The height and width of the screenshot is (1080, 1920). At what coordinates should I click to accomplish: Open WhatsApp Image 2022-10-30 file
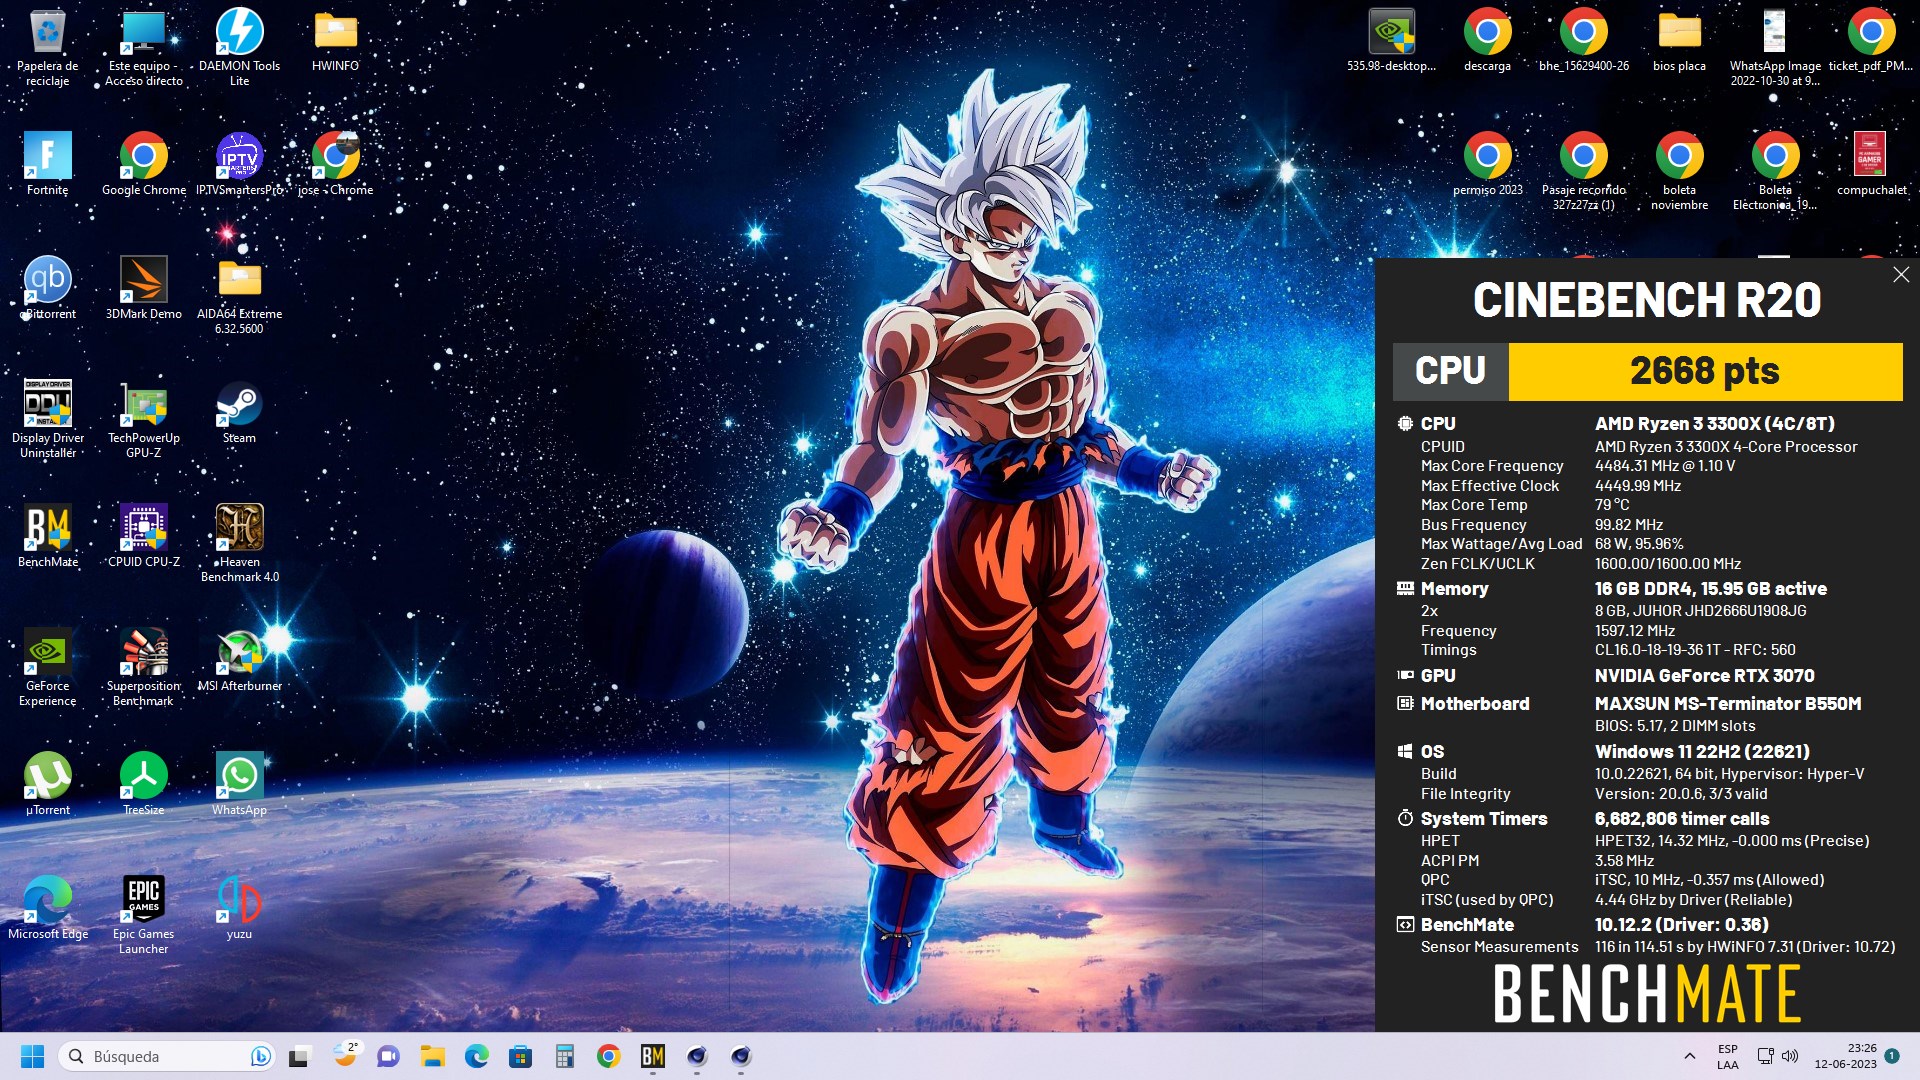coord(1775,47)
